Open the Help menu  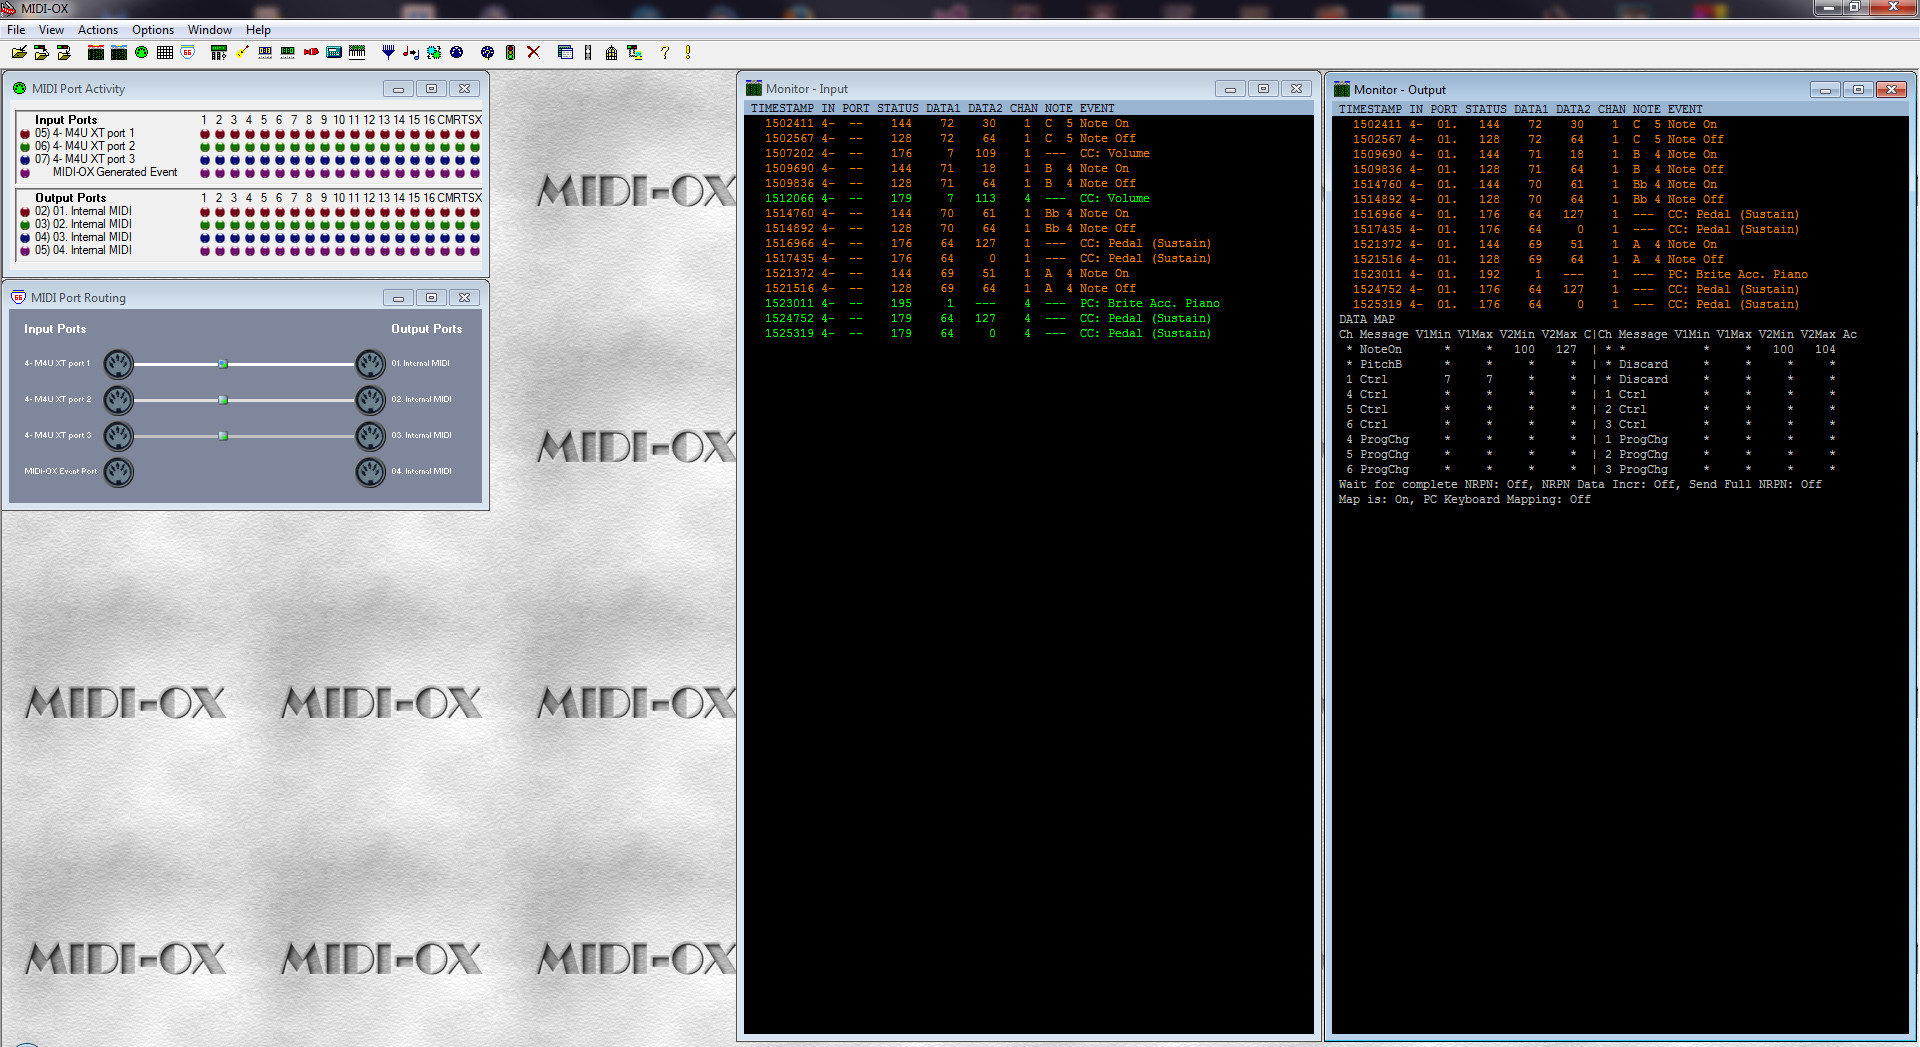[x=258, y=30]
